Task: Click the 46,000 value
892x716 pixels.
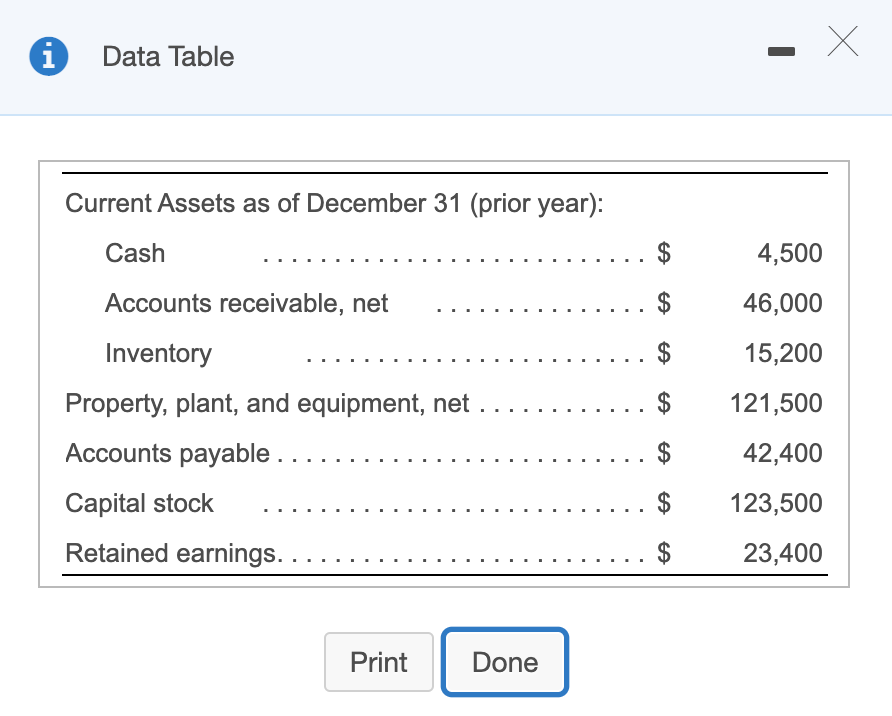Action: point(783,303)
